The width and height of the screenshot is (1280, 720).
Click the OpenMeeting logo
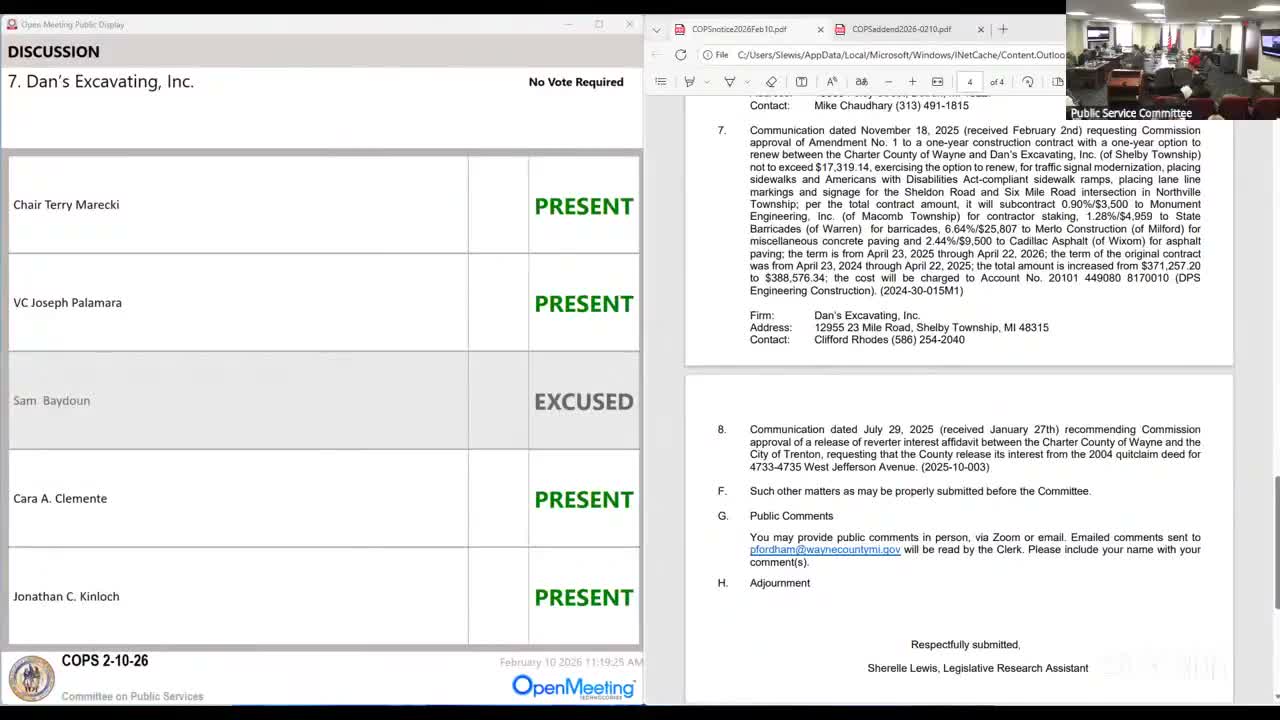(x=573, y=686)
